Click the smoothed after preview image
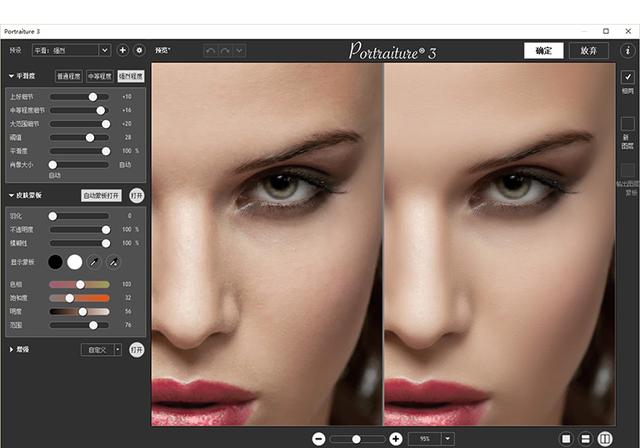 [500, 244]
